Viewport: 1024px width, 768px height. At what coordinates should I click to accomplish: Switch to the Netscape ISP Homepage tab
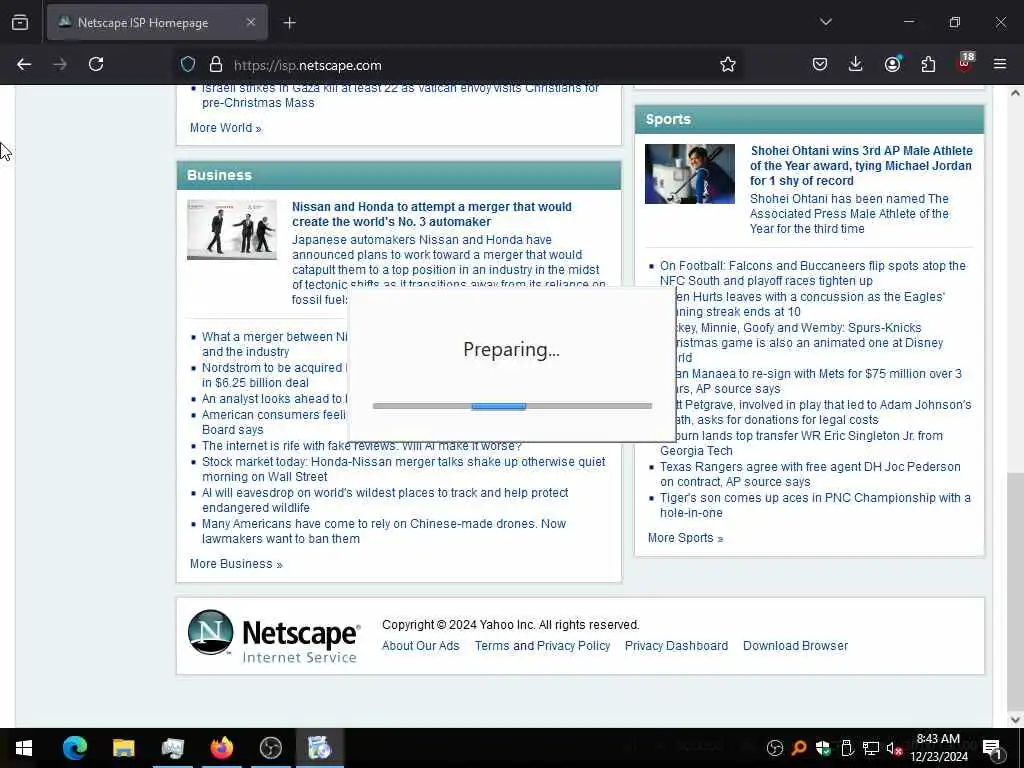tap(157, 22)
